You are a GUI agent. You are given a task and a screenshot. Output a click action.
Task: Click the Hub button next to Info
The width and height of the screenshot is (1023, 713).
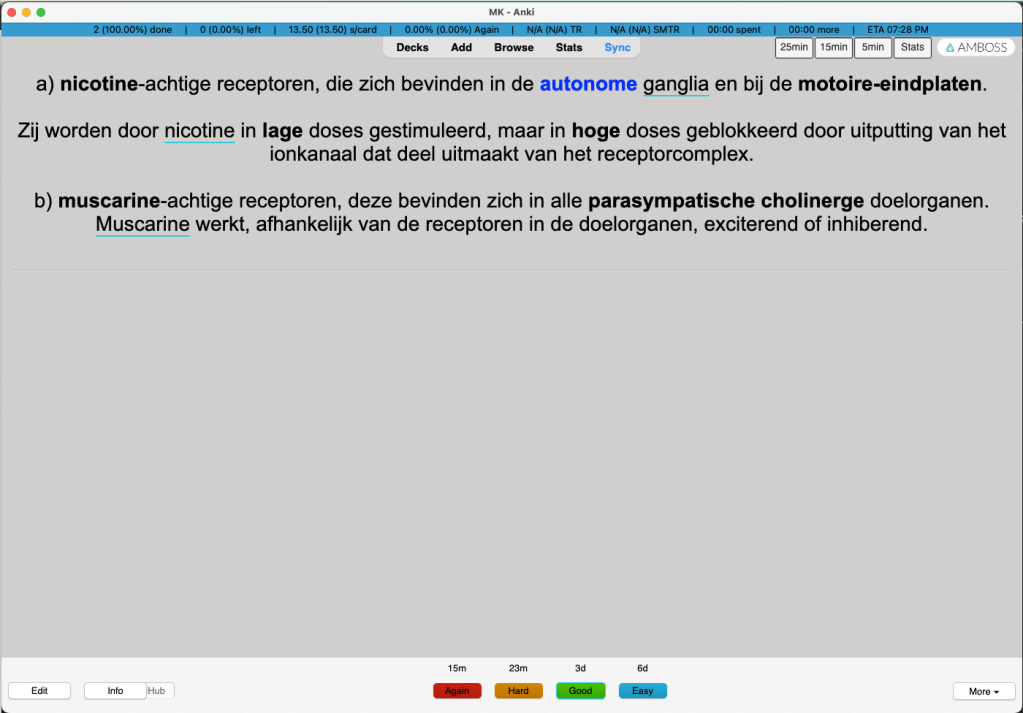[x=157, y=691]
